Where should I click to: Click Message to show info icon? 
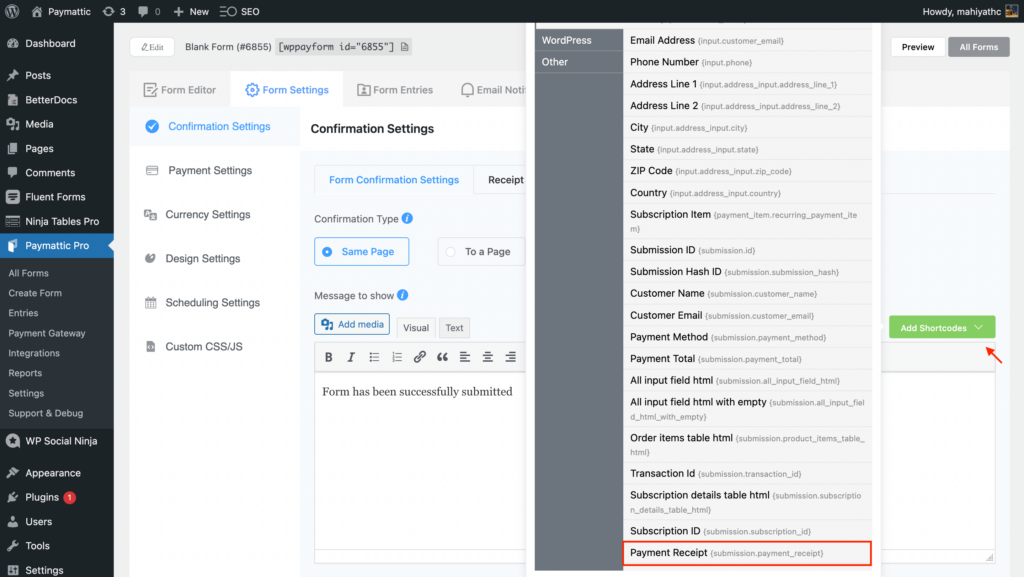402,295
